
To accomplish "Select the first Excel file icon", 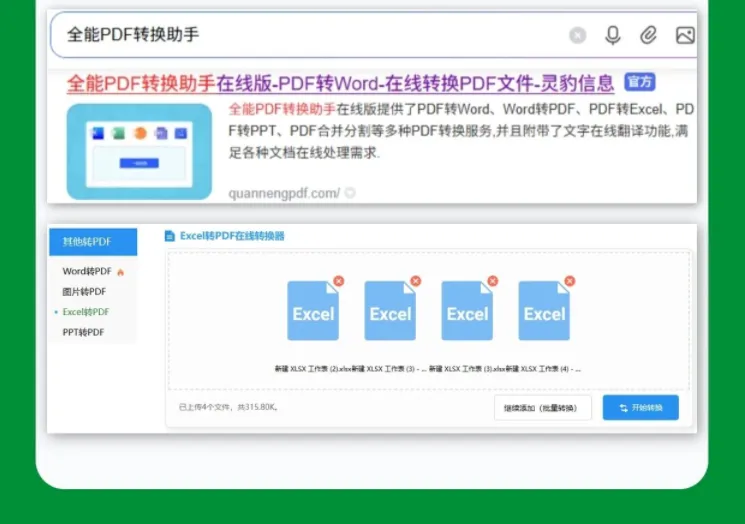I will 313,311.
